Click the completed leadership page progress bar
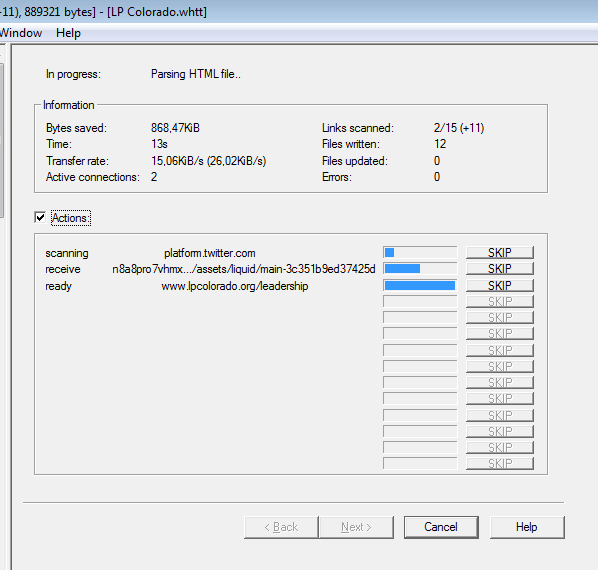598x570 pixels. (x=420, y=286)
